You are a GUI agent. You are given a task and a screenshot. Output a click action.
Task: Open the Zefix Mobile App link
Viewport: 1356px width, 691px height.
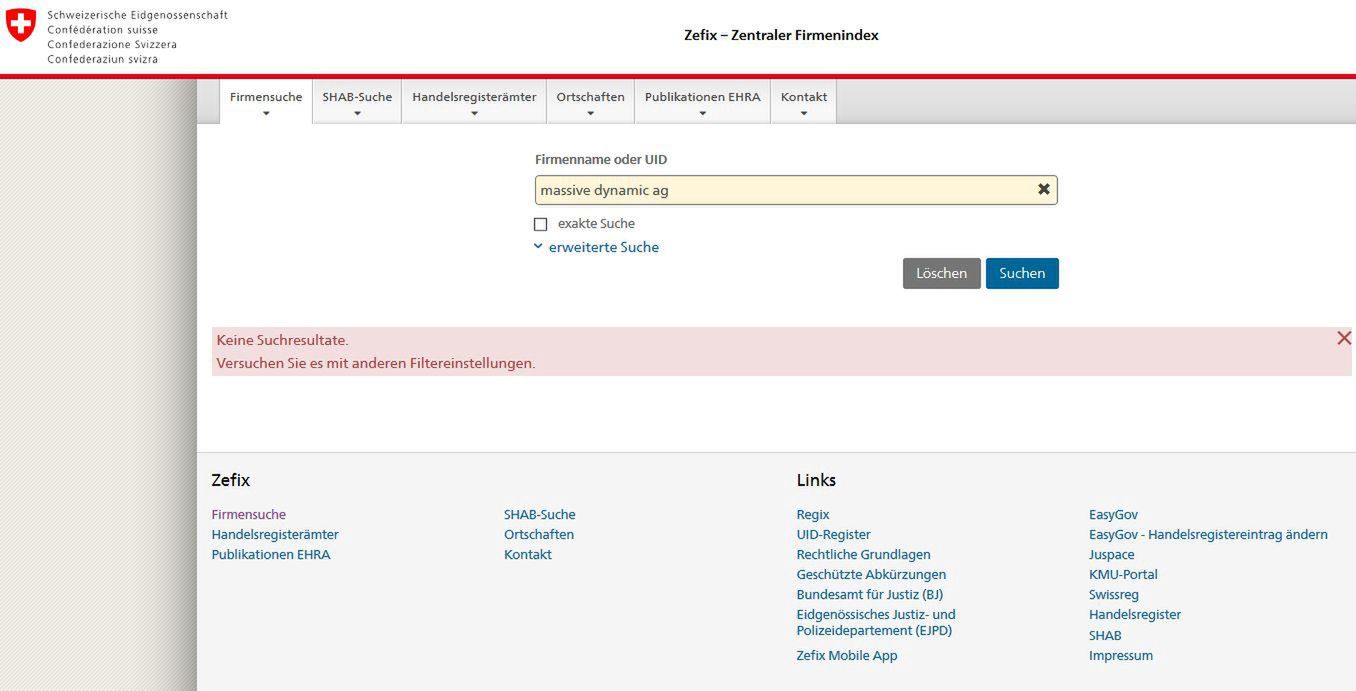847,656
